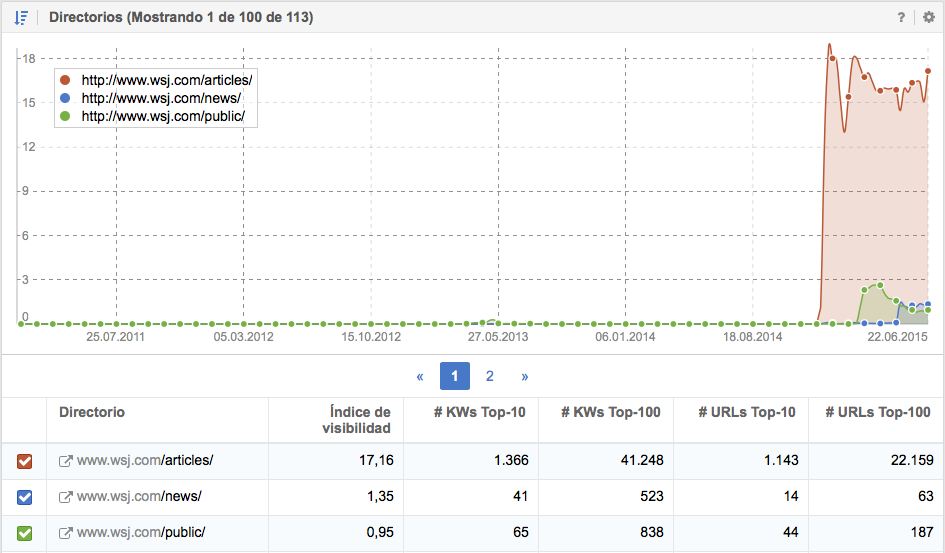Select page 1 in pagination

tap(455, 377)
